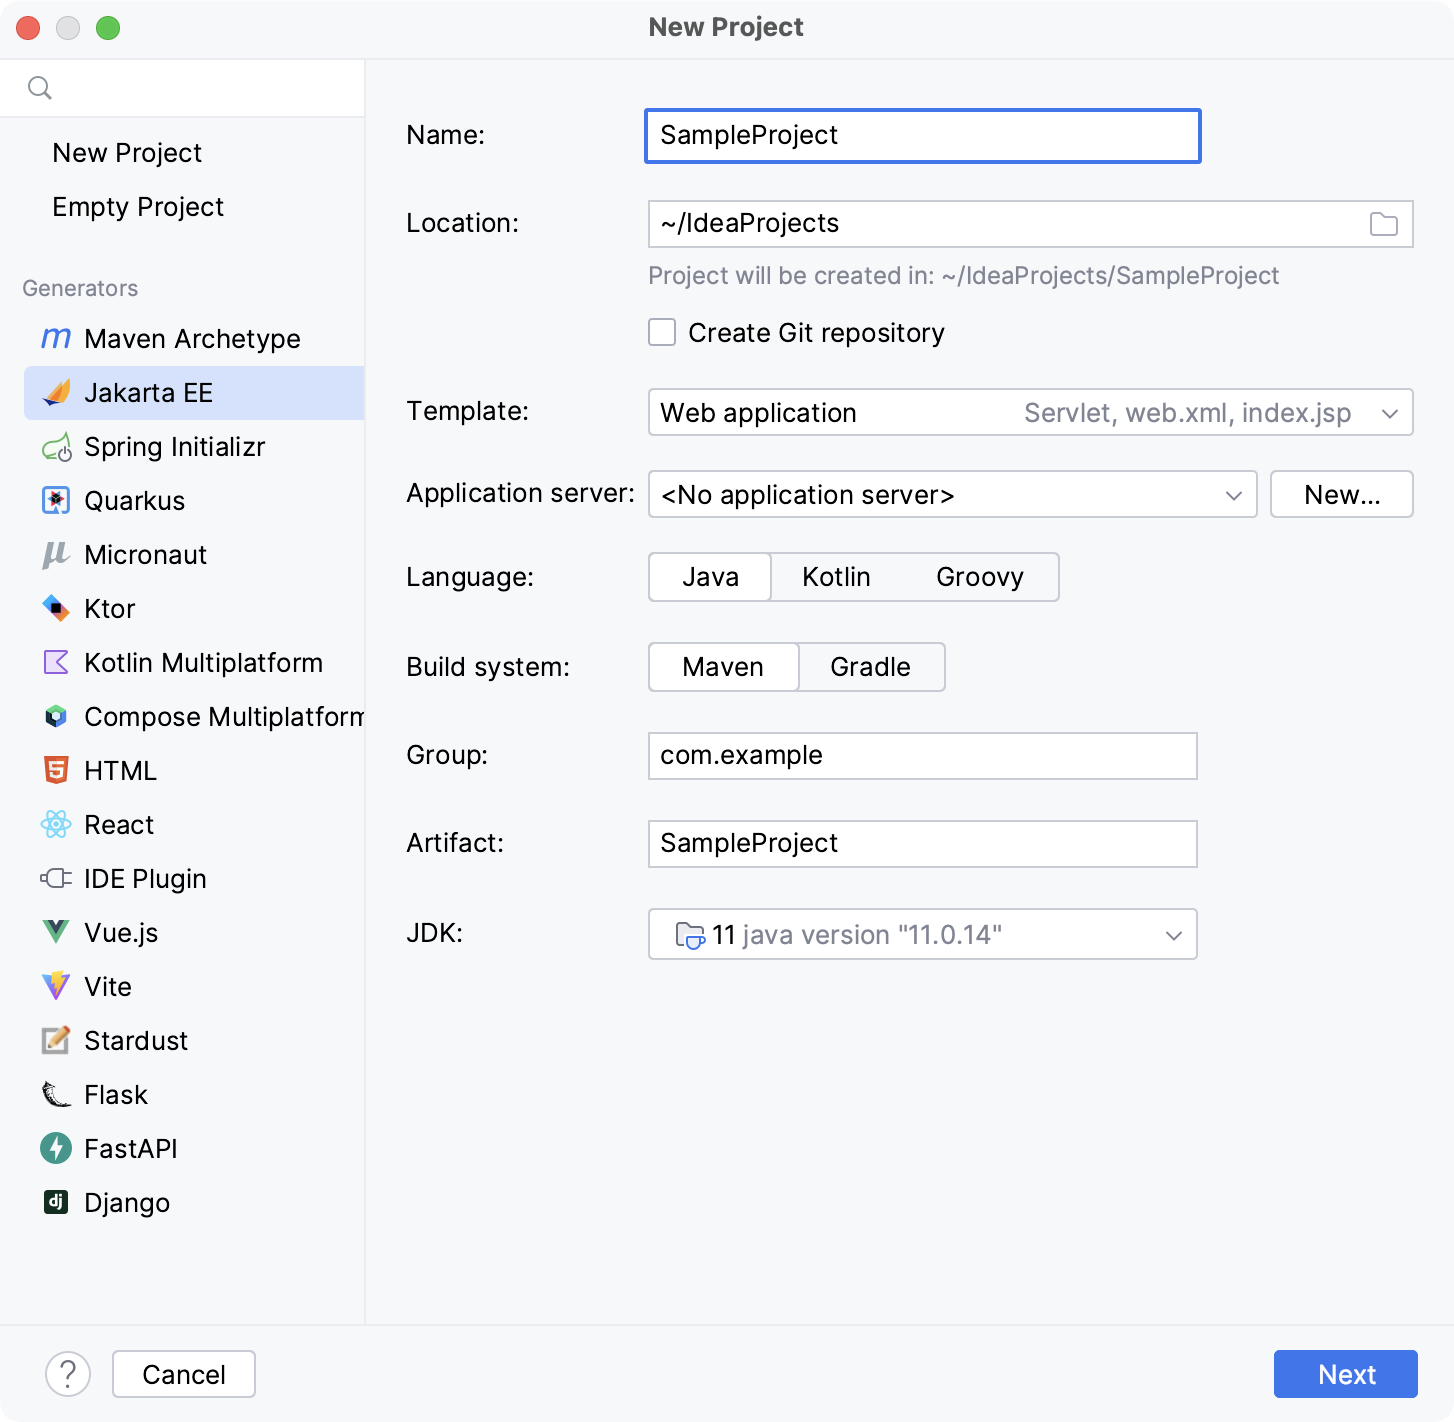Select the Compose Multiplatform generator entry
The image size is (1454, 1422).
click(x=194, y=716)
